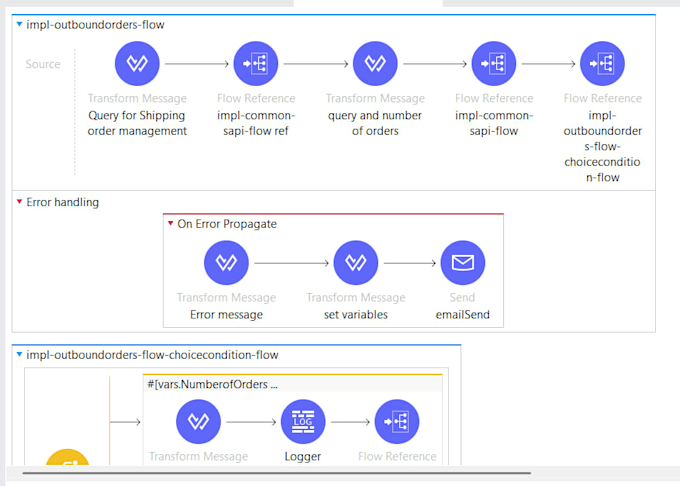Select 'impl-common-sapi-flow' Flow Reference icon
This screenshot has height=486, width=680.
494,63
